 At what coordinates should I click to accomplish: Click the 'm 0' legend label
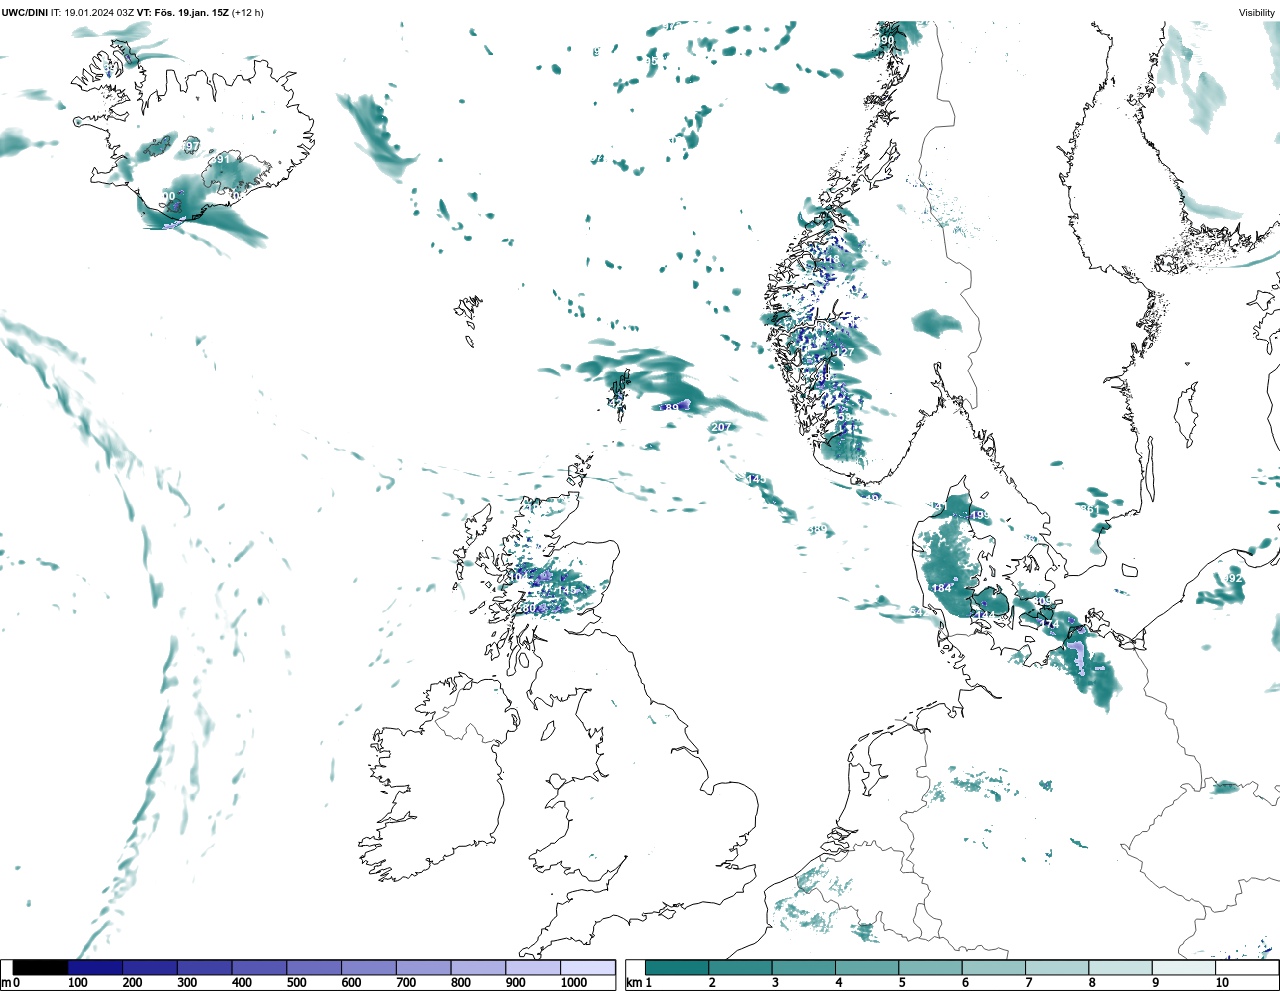10,983
